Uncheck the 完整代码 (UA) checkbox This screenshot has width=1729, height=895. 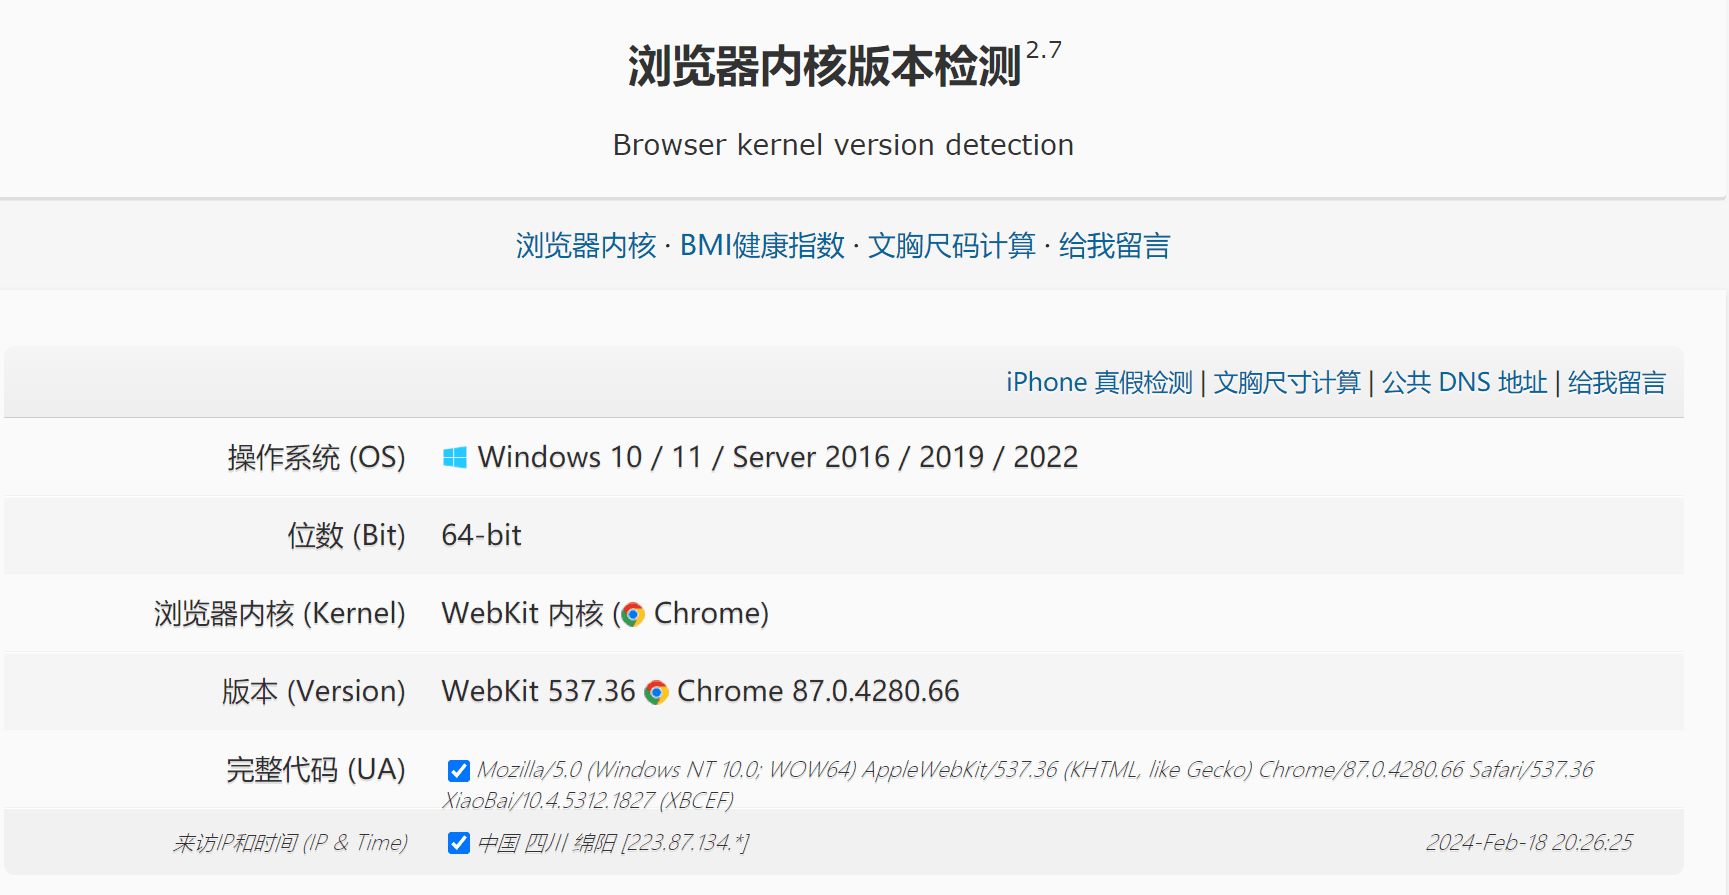(x=458, y=770)
